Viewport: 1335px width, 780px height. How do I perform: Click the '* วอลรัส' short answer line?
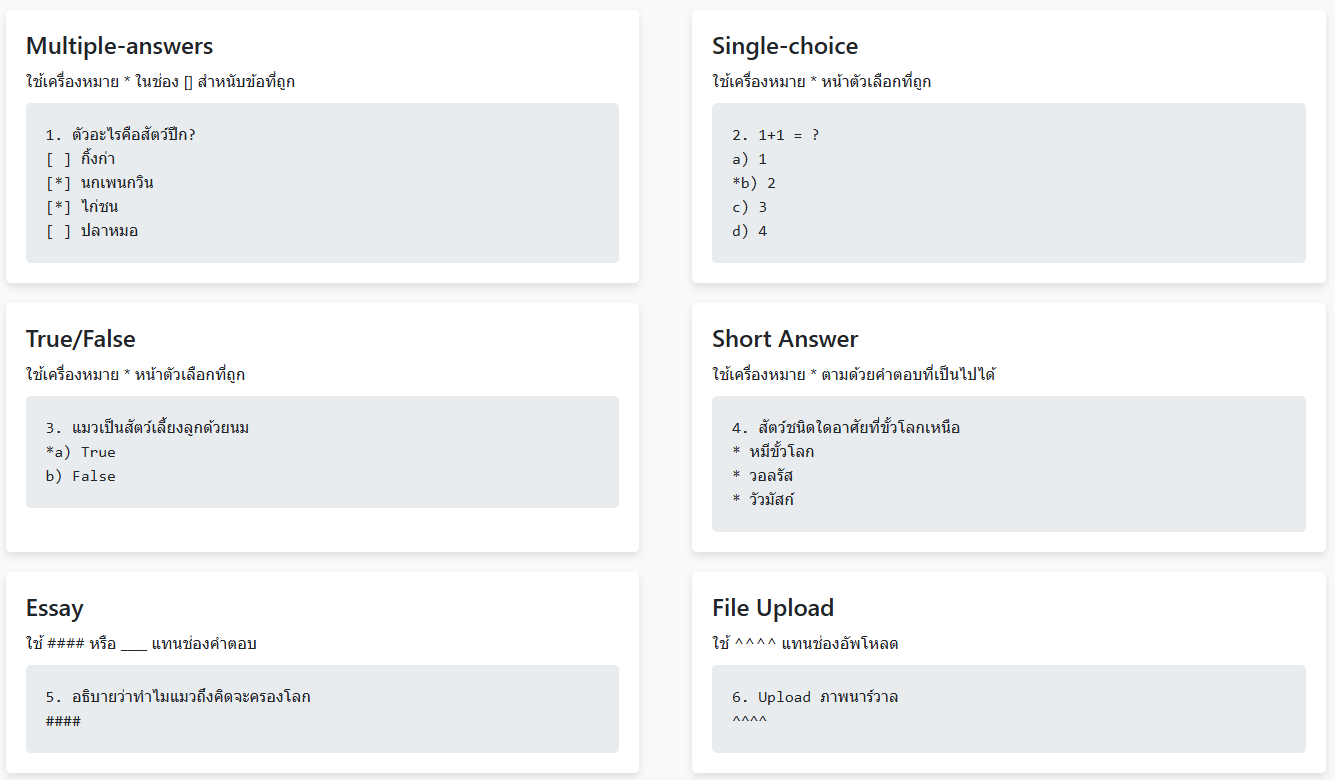coord(762,476)
